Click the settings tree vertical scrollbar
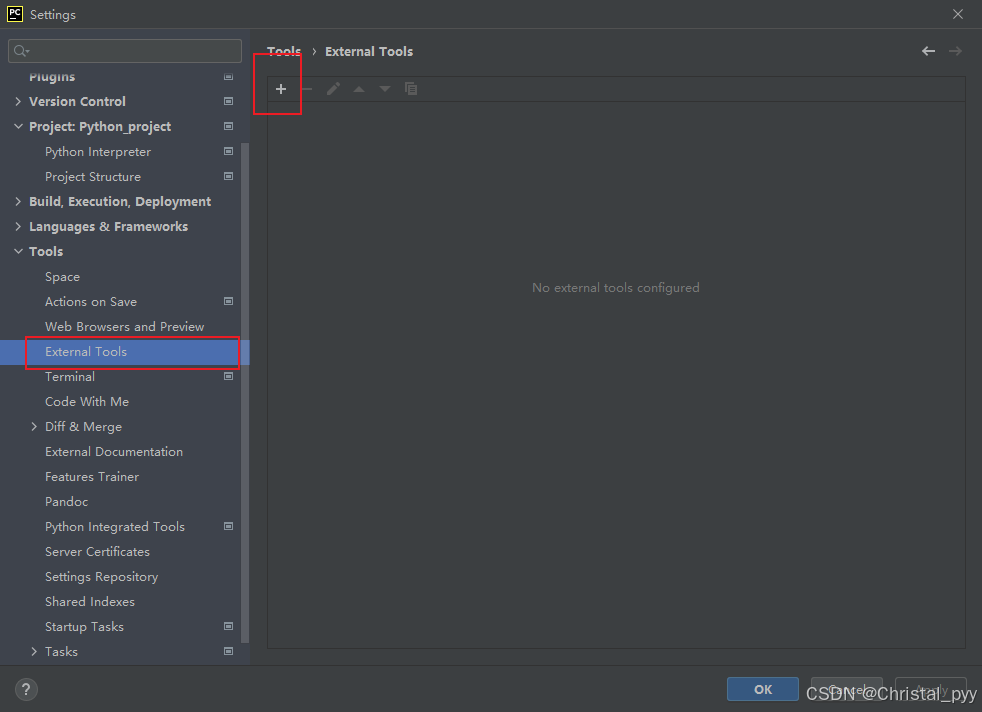This screenshot has height=712, width=982. click(x=246, y=393)
